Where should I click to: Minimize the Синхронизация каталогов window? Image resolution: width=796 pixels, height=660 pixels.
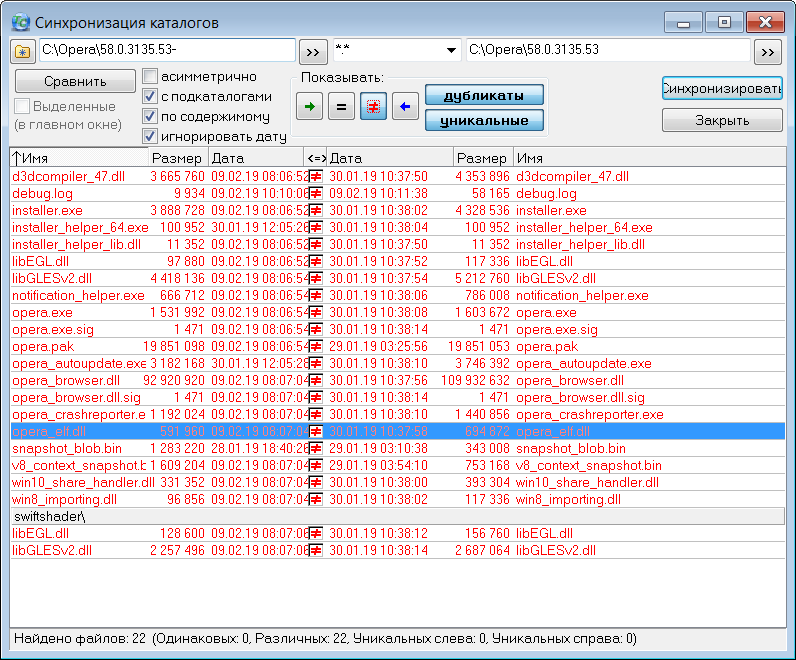click(x=683, y=22)
